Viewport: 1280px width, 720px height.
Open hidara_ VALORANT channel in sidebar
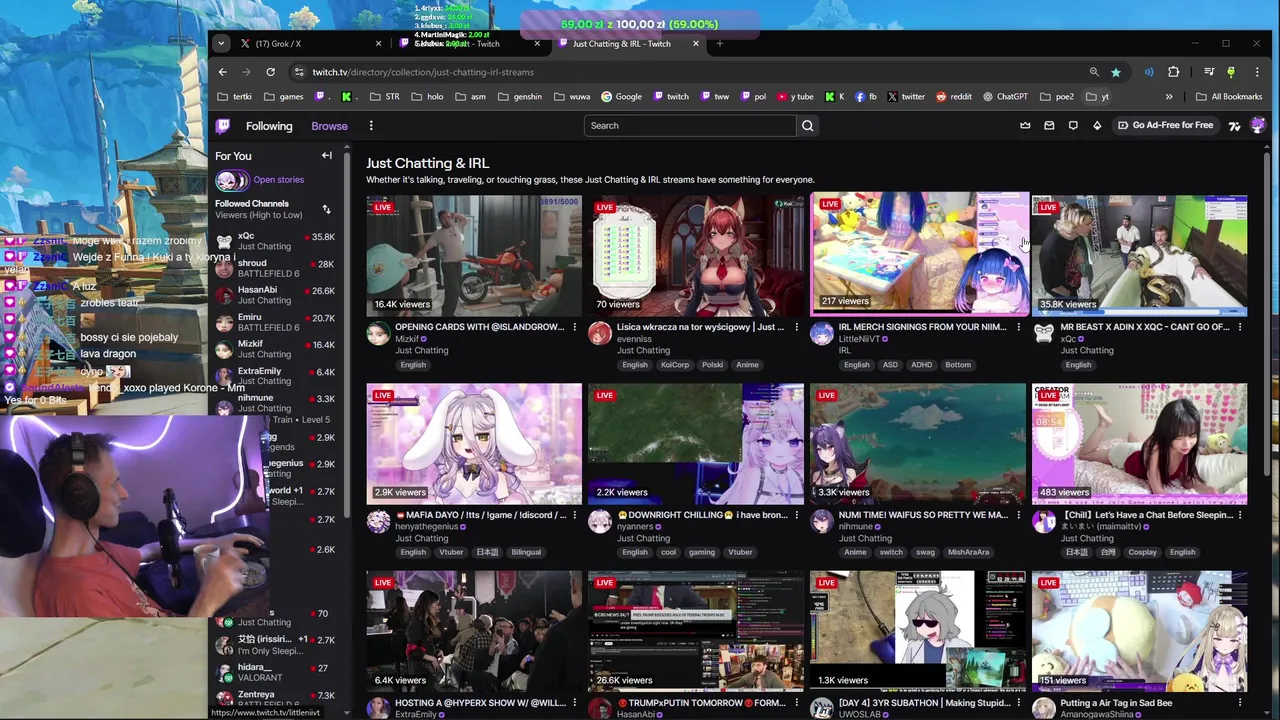(x=275, y=672)
